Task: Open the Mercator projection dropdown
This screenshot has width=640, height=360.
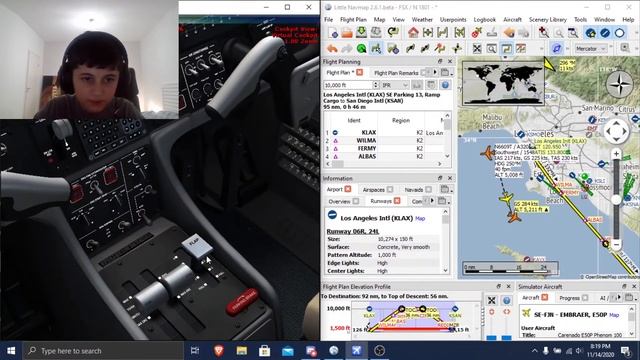Action: 591,49
